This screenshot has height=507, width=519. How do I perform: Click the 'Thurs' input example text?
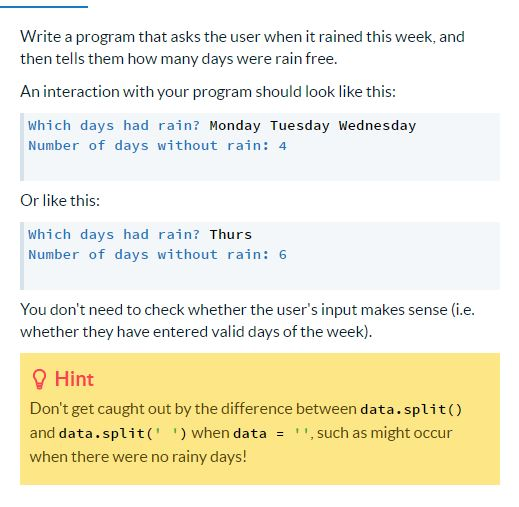pos(231,235)
